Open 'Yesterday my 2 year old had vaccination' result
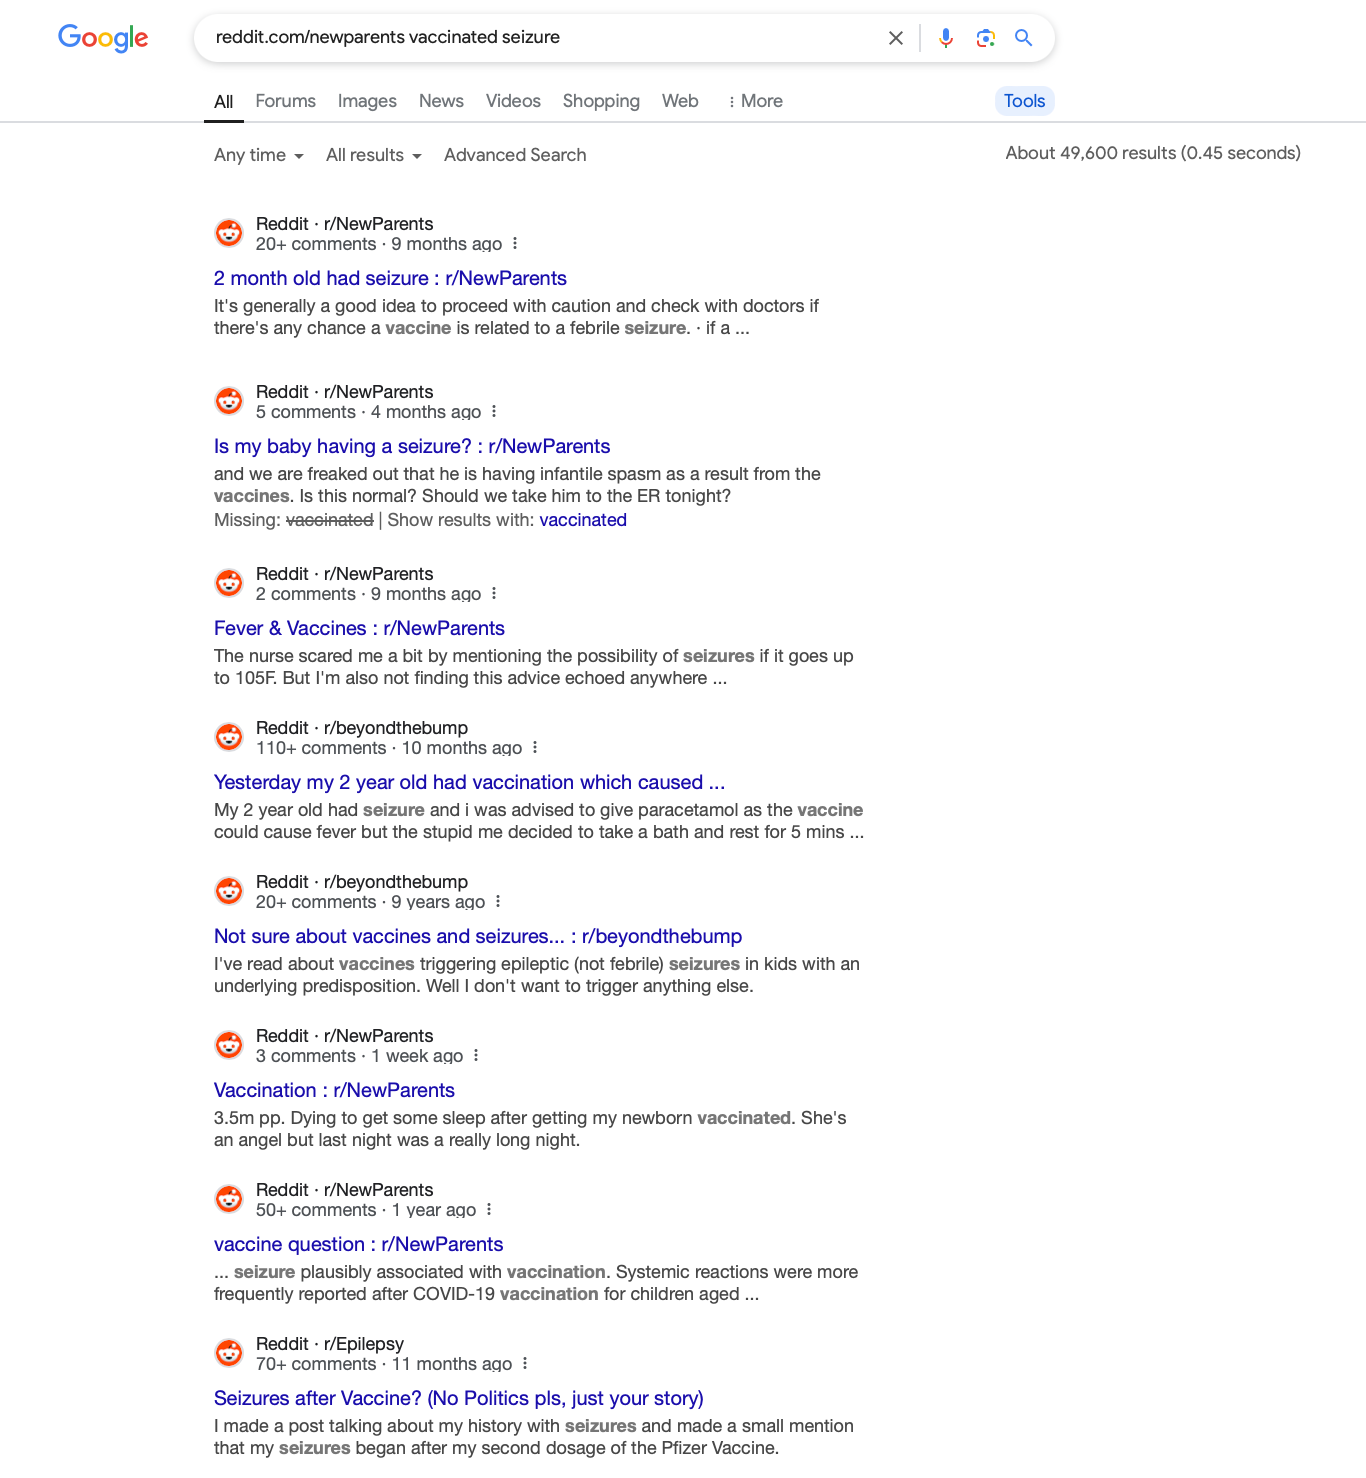Image resolution: width=1366 pixels, height=1478 pixels. click(469, 782)
